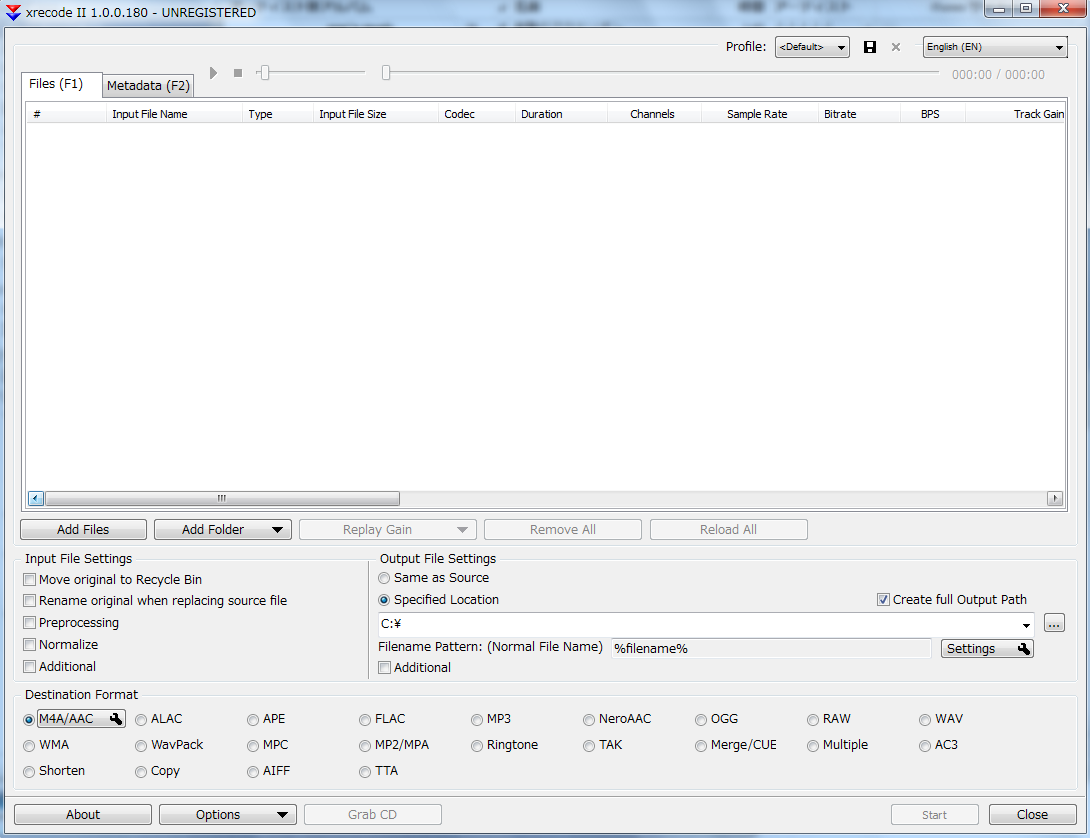Image resolution: width=1090 pixels, height=838 pixels.
Task: Open the English (EN) language dropdown
Action: (x=994, y=46)
